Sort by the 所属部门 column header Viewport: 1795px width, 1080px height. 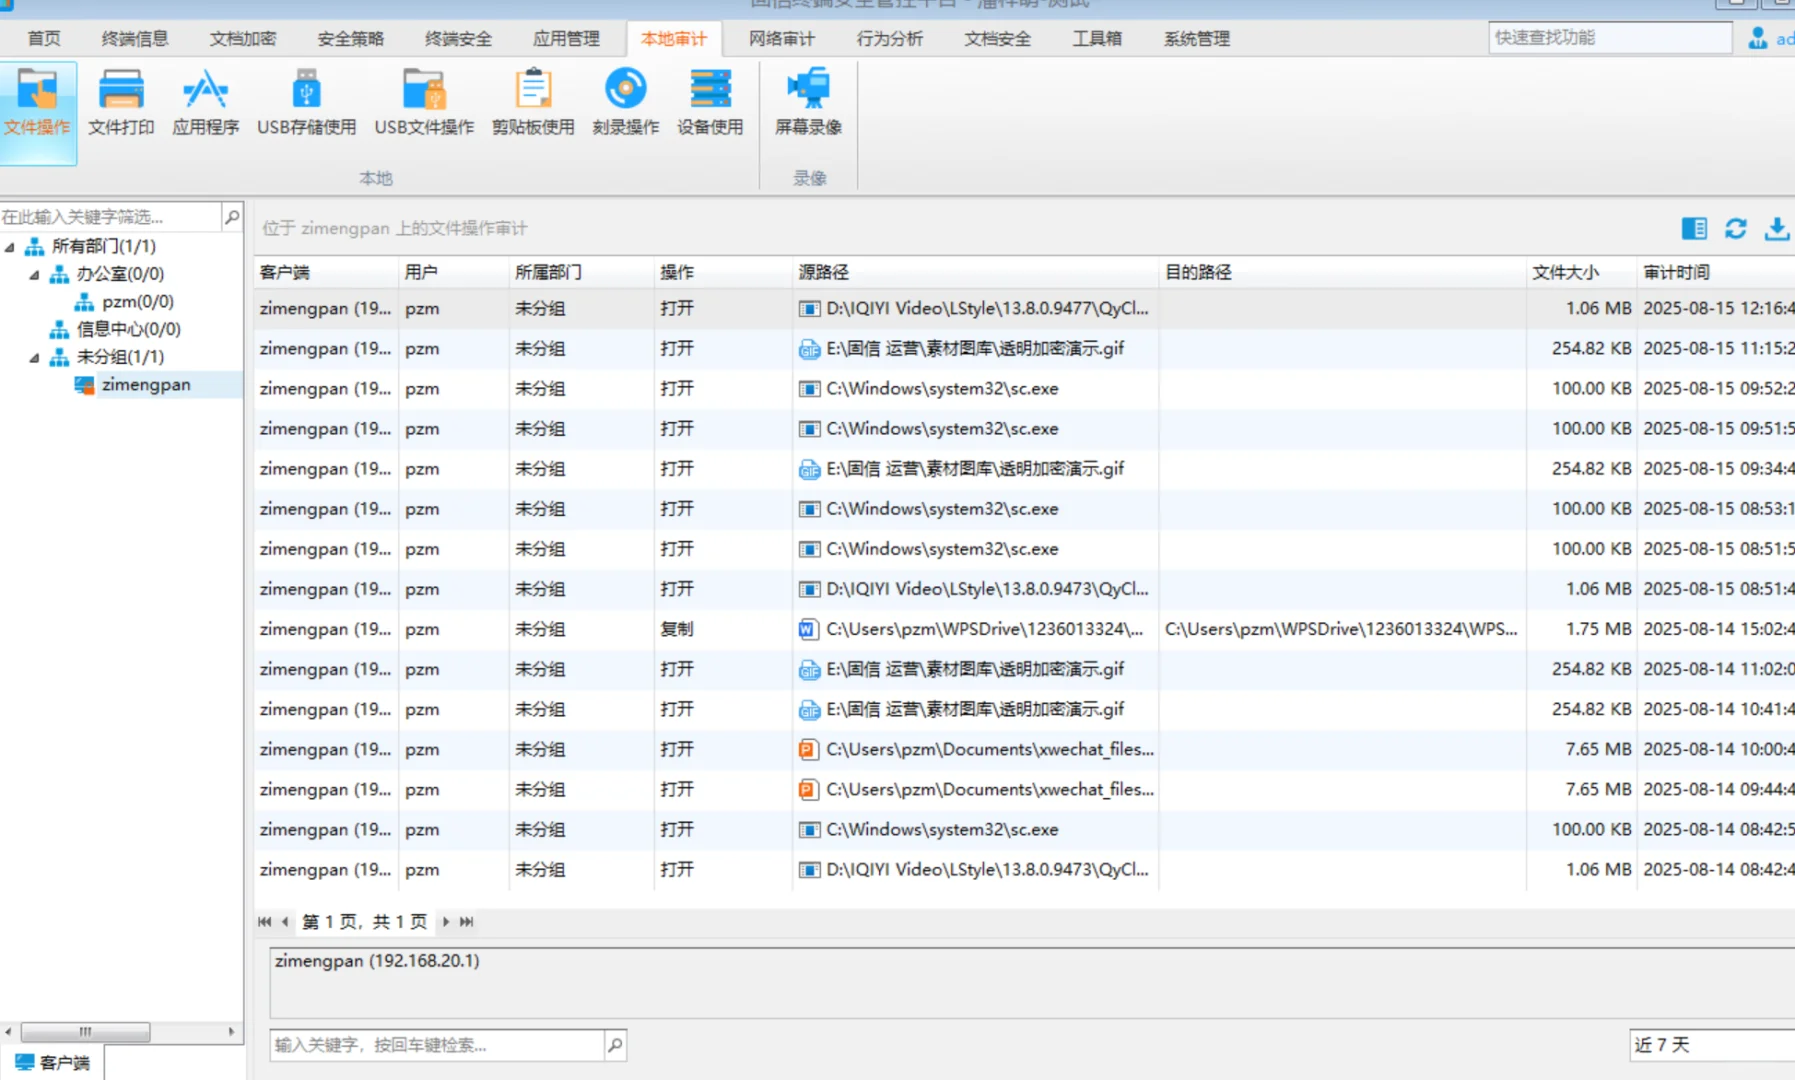(x=582, y=272)
